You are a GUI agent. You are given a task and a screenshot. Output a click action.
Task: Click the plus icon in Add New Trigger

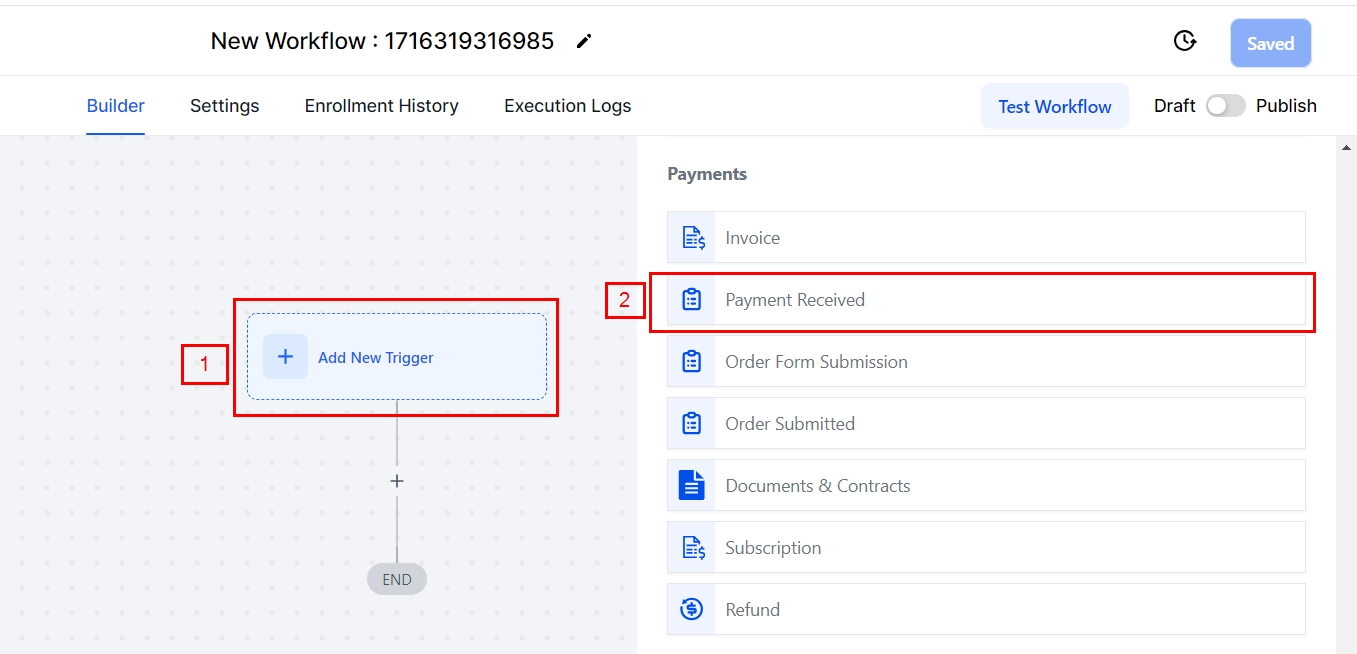285,357
